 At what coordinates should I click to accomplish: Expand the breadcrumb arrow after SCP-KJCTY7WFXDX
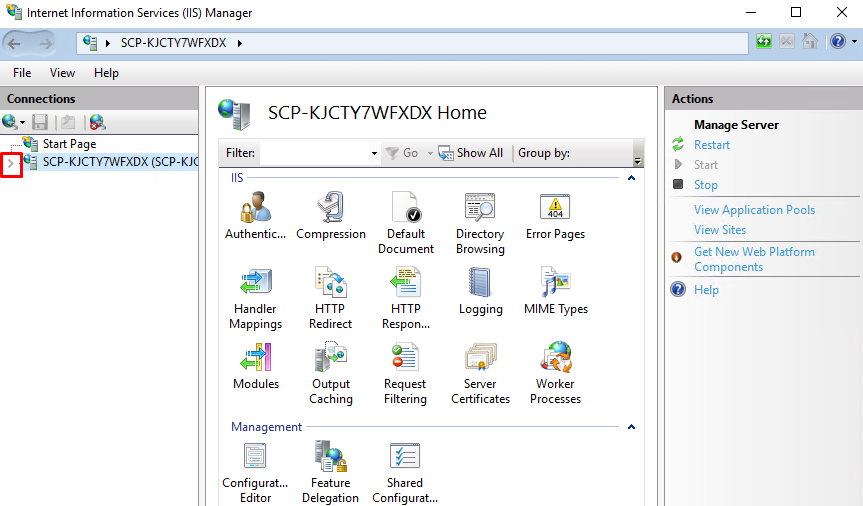pyautogui.click(x=240, y=43)
